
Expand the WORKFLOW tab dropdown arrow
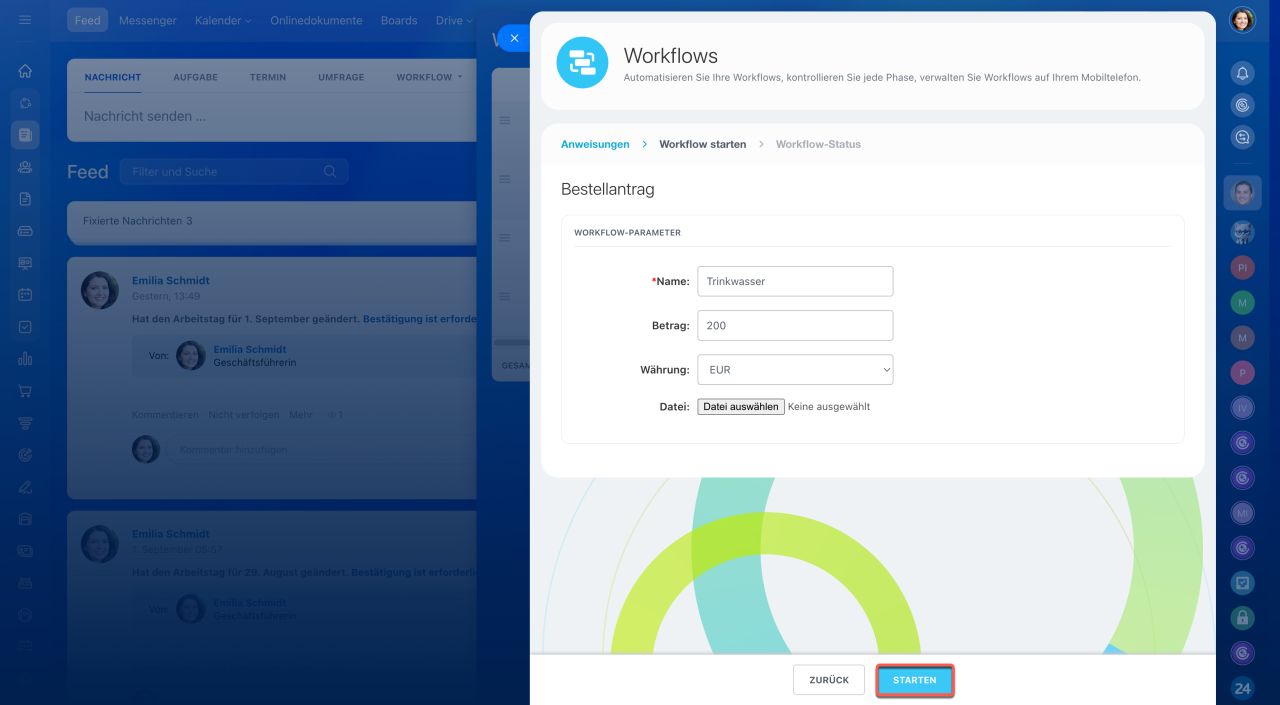[460, 77]
